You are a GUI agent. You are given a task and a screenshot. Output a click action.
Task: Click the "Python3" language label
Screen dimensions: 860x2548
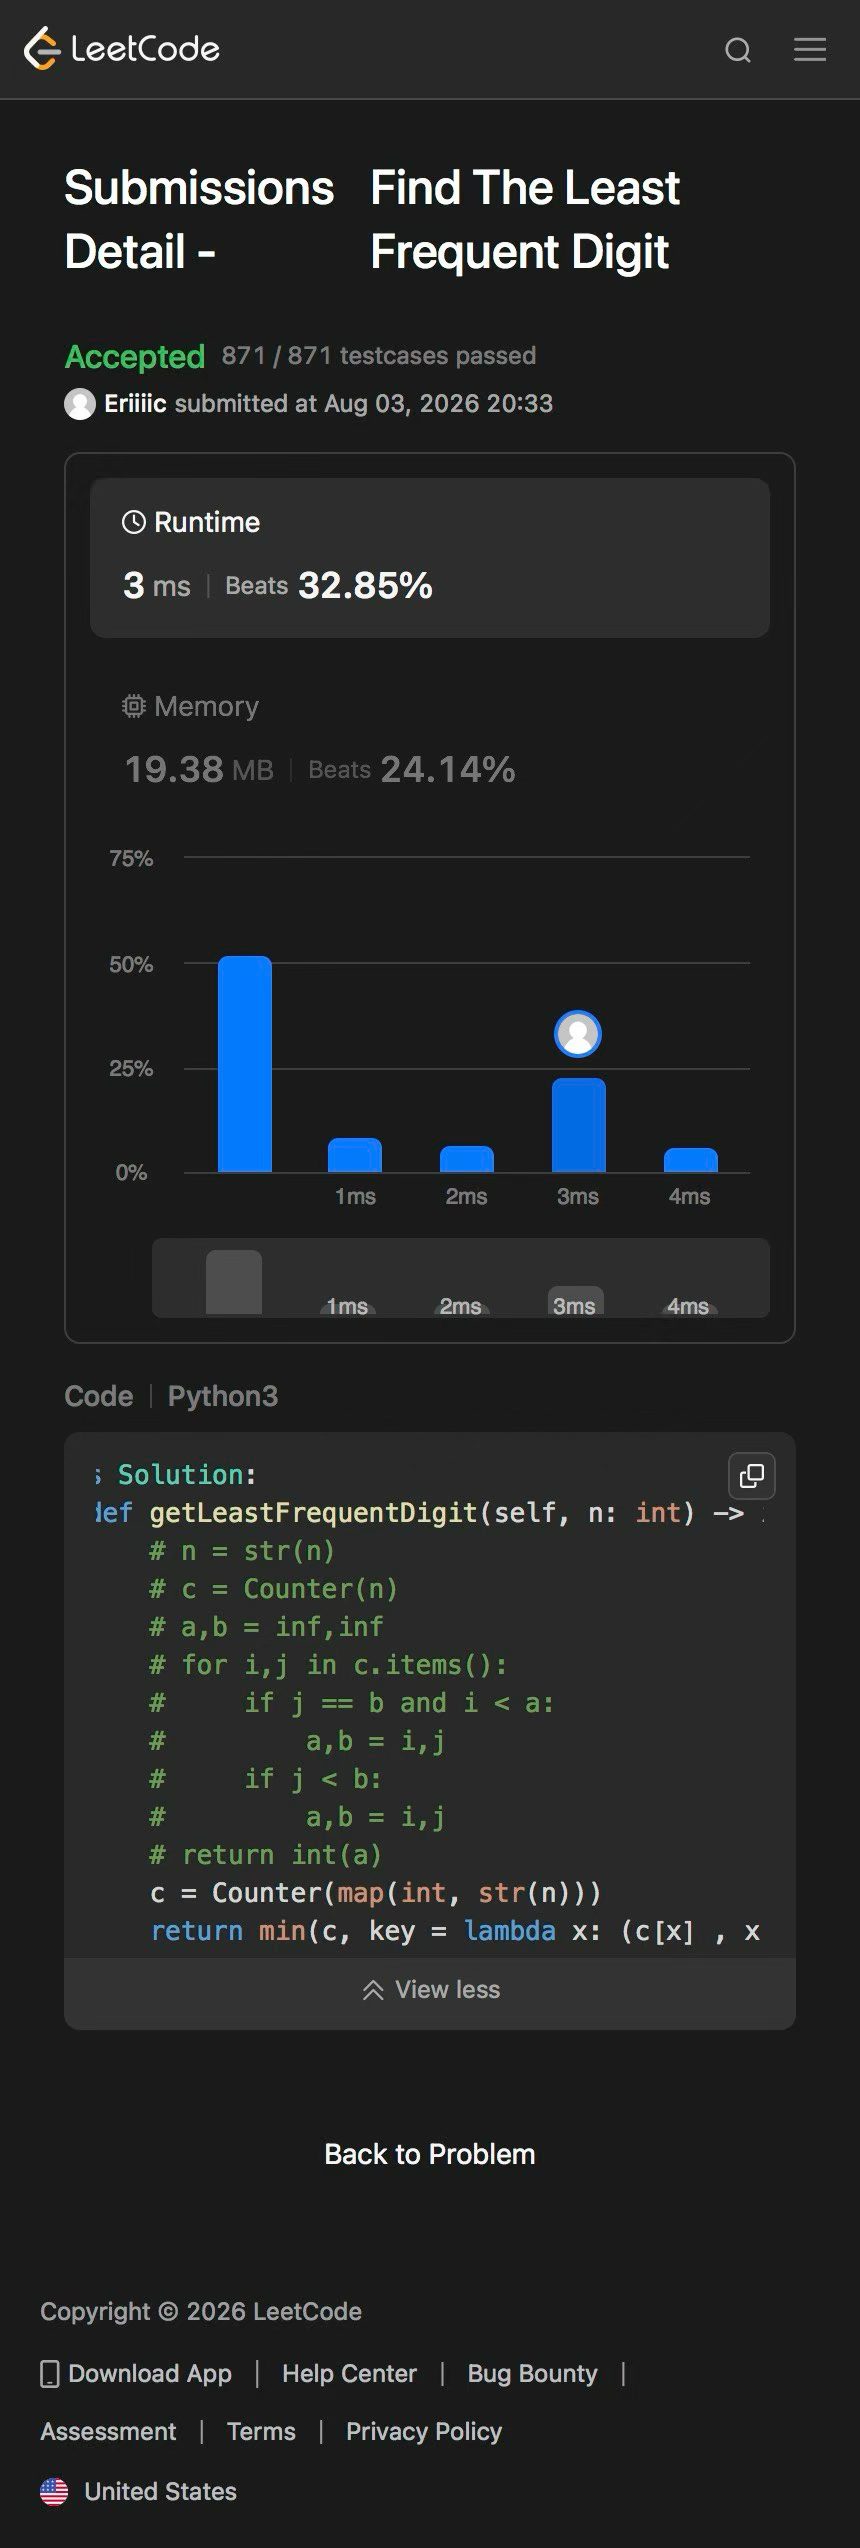[223, 1396]
